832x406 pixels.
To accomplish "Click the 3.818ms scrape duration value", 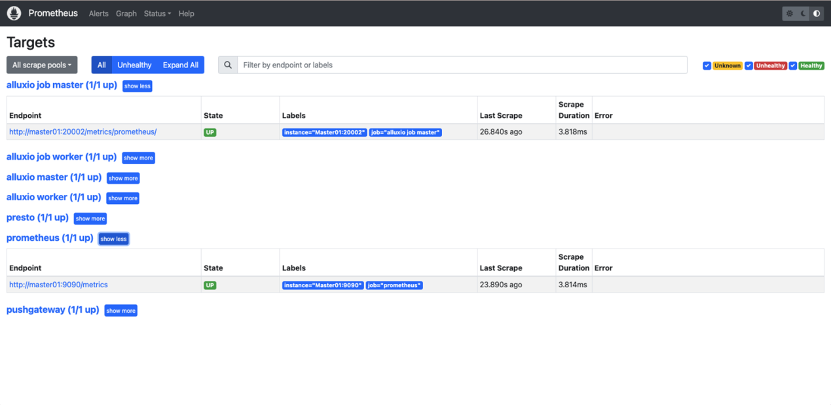I will (x=573, y=132).
